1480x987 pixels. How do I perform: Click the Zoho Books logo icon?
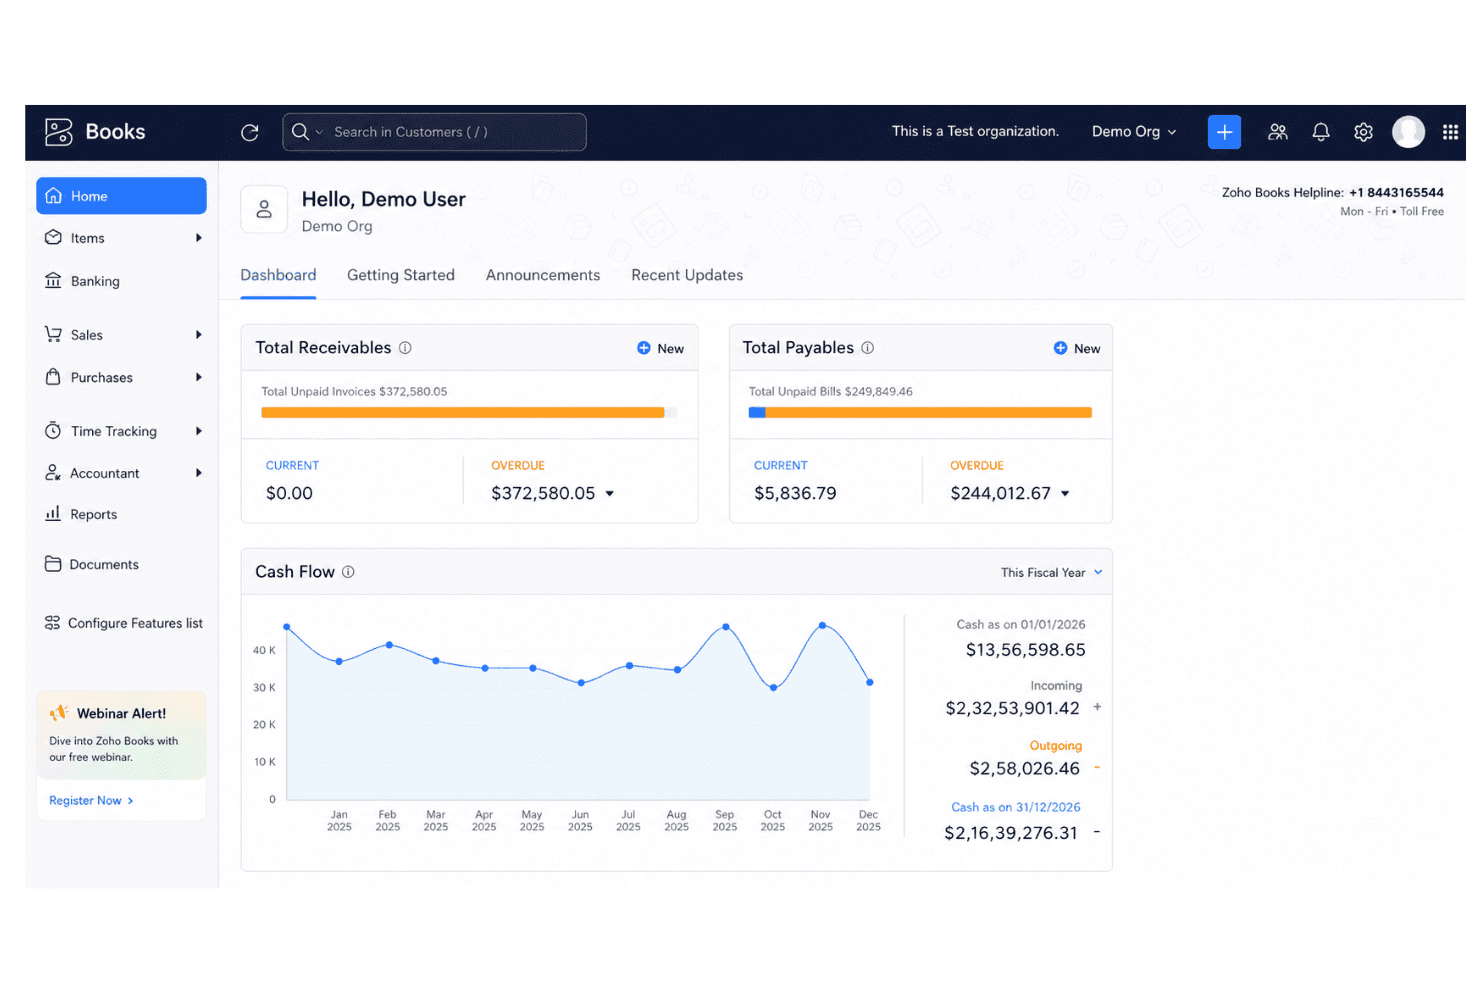click(59, 132)
